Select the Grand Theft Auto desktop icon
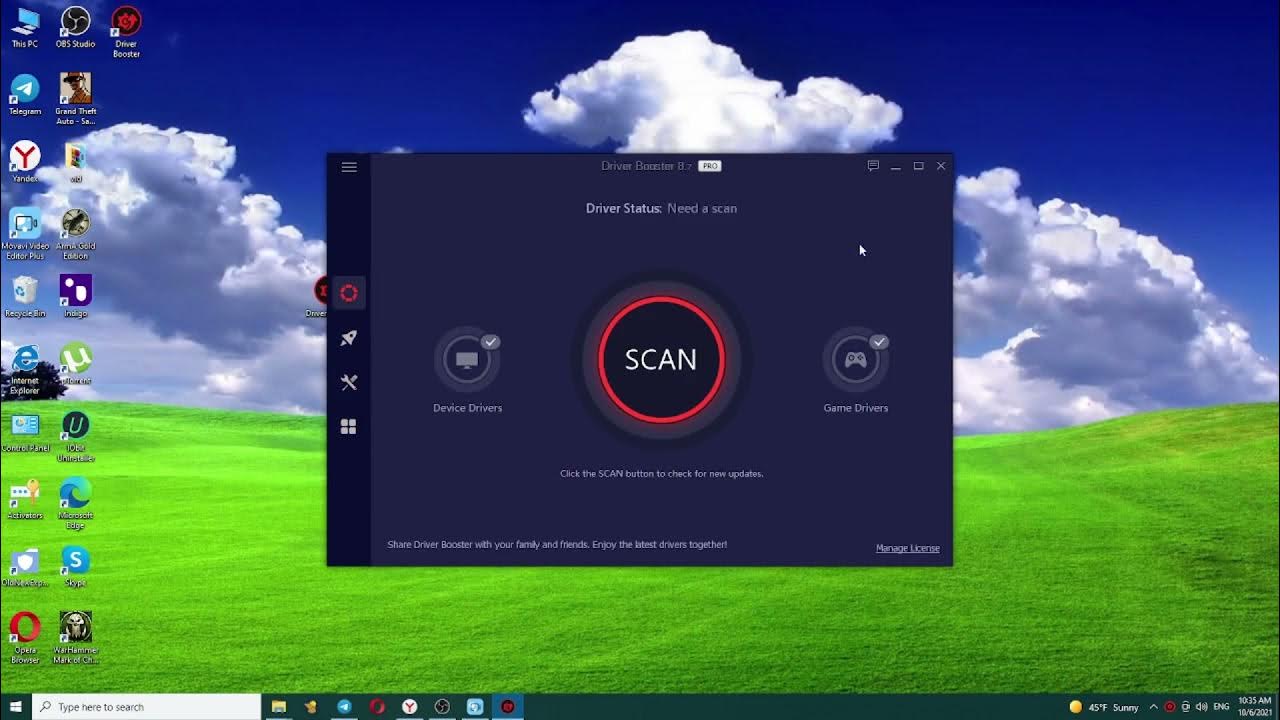 76,99
